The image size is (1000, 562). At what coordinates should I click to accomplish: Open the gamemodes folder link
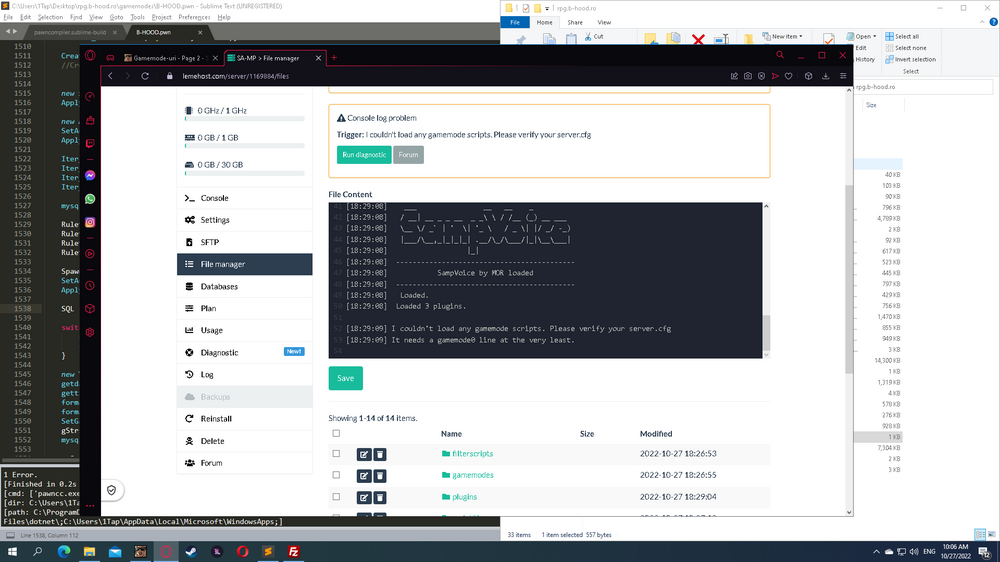(x=473, y=475)
